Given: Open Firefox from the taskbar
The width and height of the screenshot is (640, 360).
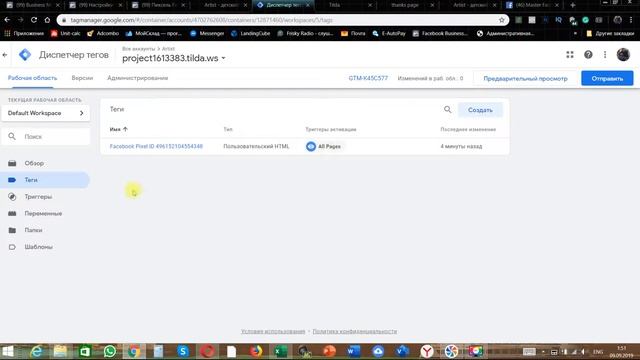Looking at the screenshot, I should pyautogui.click(x=256, y=351).
